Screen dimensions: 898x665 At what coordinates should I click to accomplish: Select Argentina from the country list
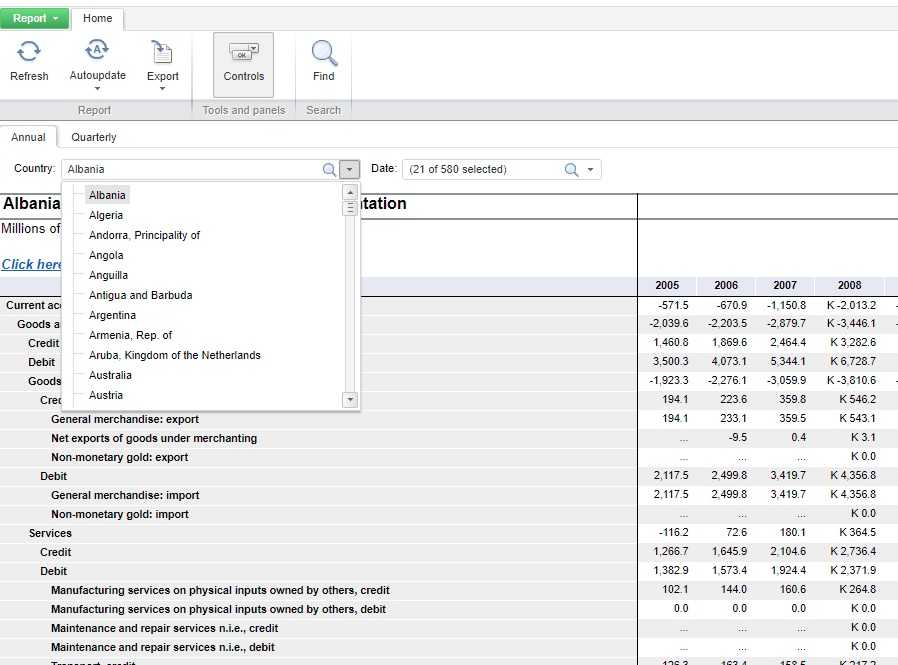[112, 315]
